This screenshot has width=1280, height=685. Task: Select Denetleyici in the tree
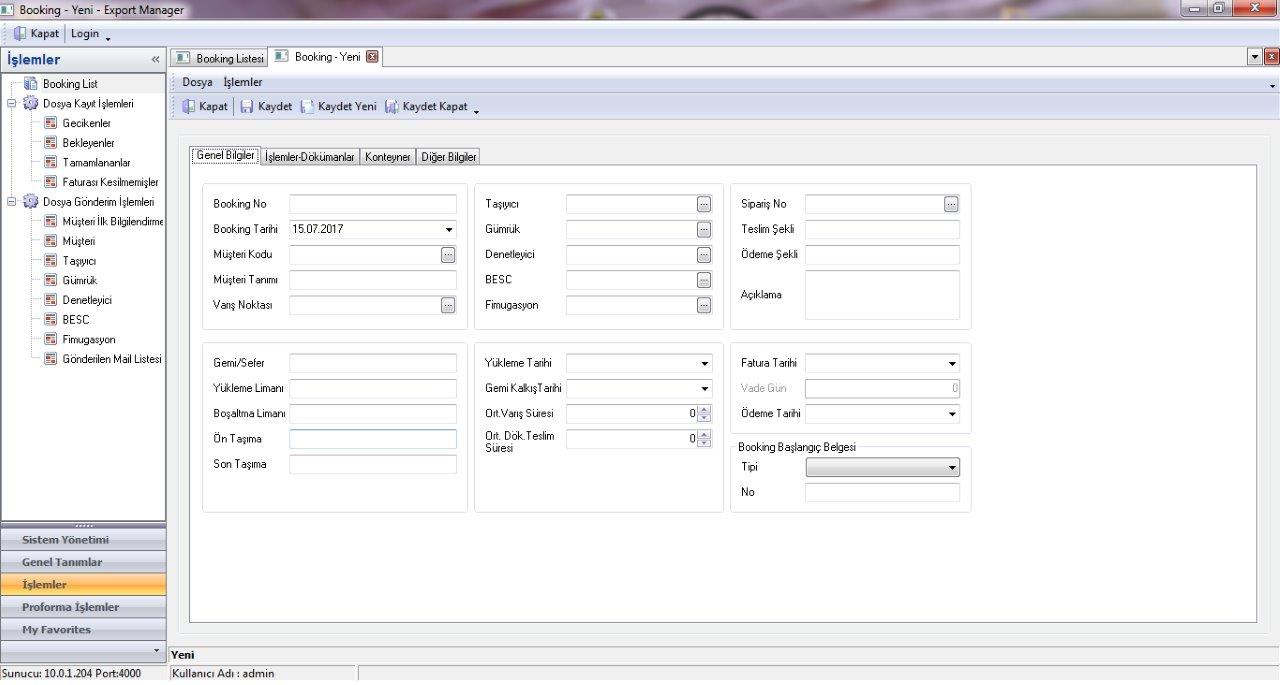coord(87,300)
